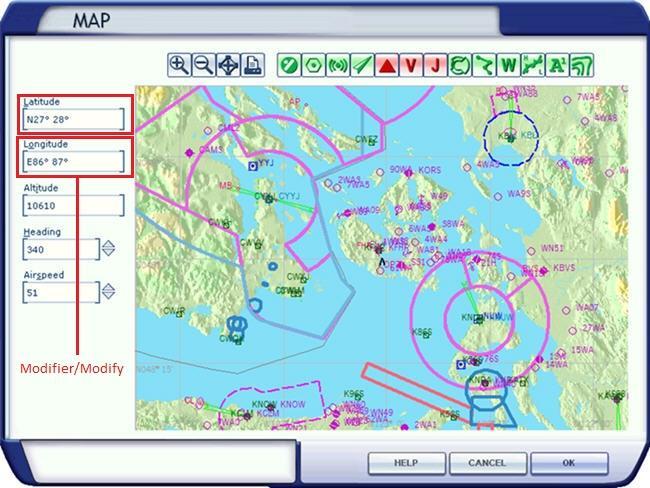
Task: Toggle the airspace boundaries layer icon
Action: pyautogui.click(x=460, y=65)
